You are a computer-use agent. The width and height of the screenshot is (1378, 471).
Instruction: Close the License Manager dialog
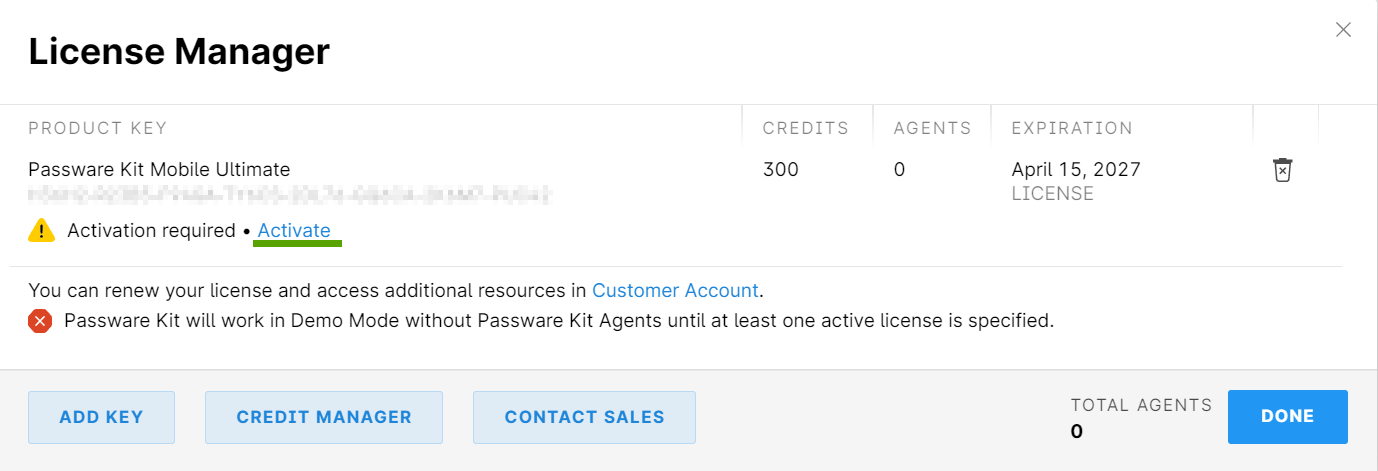1343,30
